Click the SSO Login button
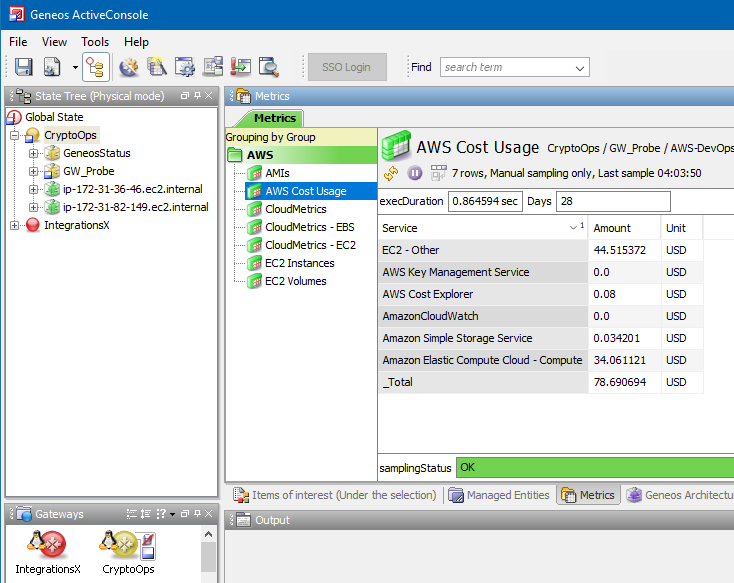 (347, 67)
